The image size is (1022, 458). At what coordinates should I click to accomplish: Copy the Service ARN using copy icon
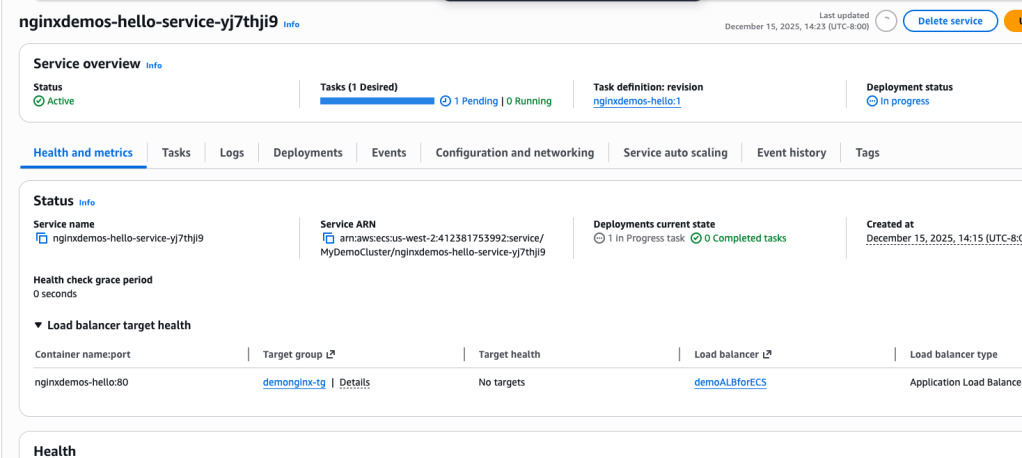click(x=328, y=239)
